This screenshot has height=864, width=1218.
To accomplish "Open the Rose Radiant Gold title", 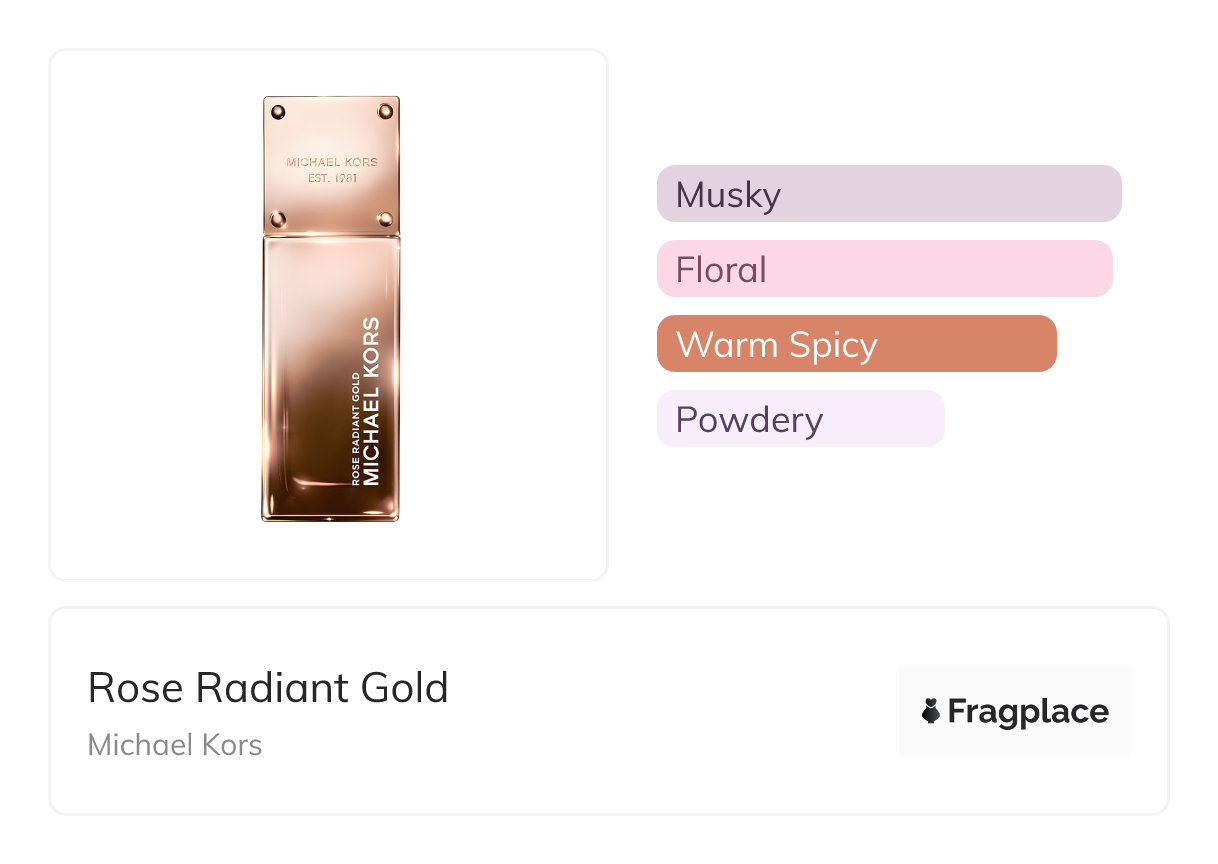I will pos(268,688).
